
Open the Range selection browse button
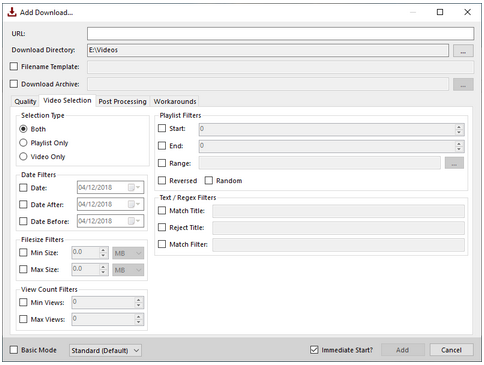tap(454, 163)
